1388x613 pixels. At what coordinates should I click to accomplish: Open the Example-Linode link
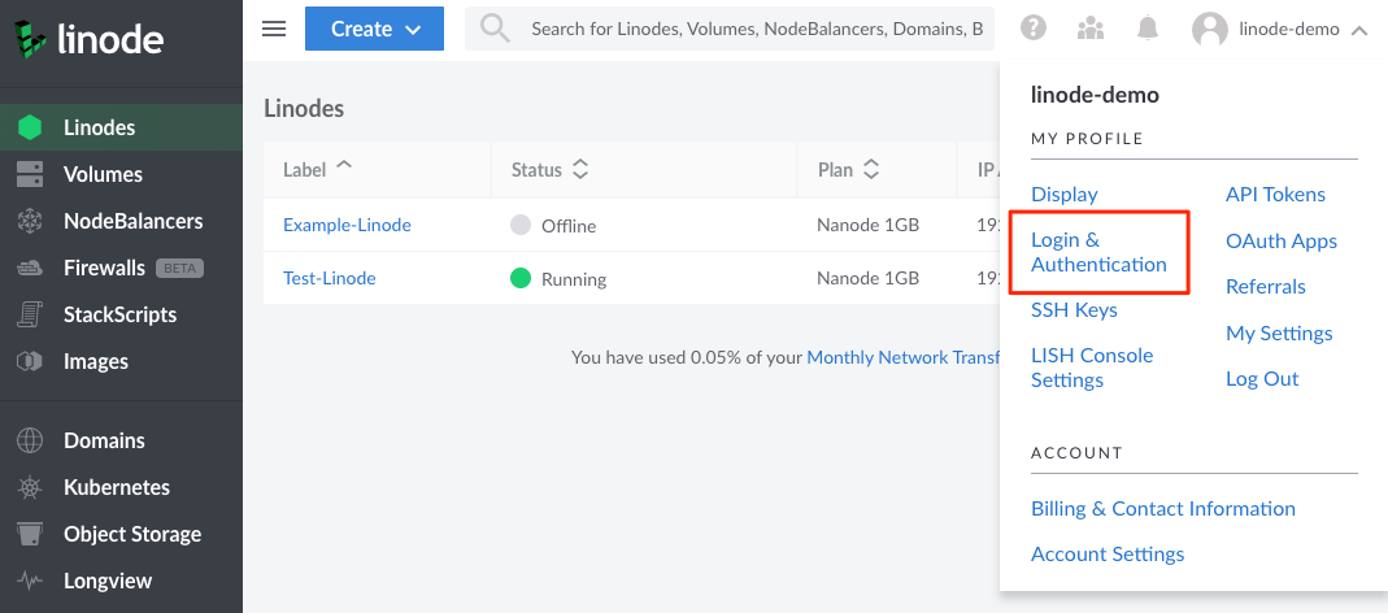click(347, 225)
